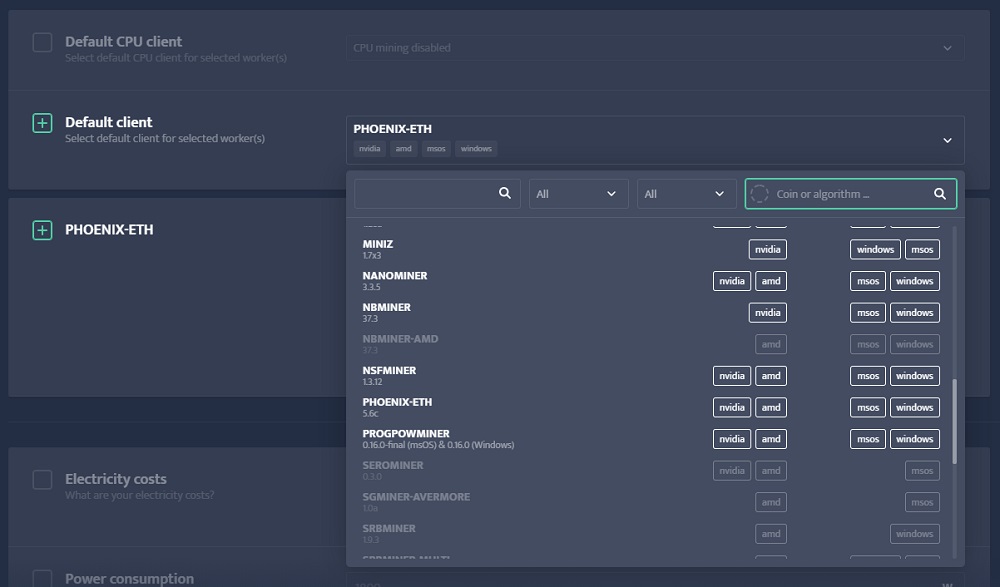Click the msos tag on MINIZ row

click(922, 249)
